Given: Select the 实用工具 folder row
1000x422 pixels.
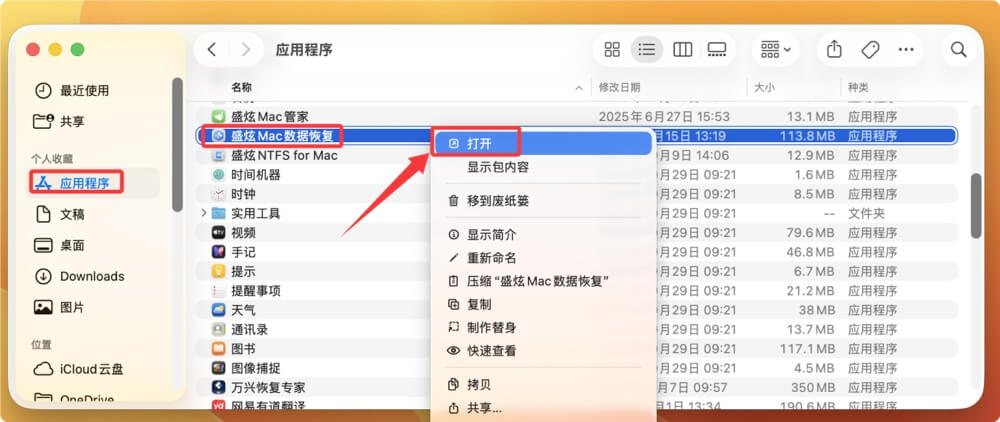Looking at the screenshot, I should (575, 213).
